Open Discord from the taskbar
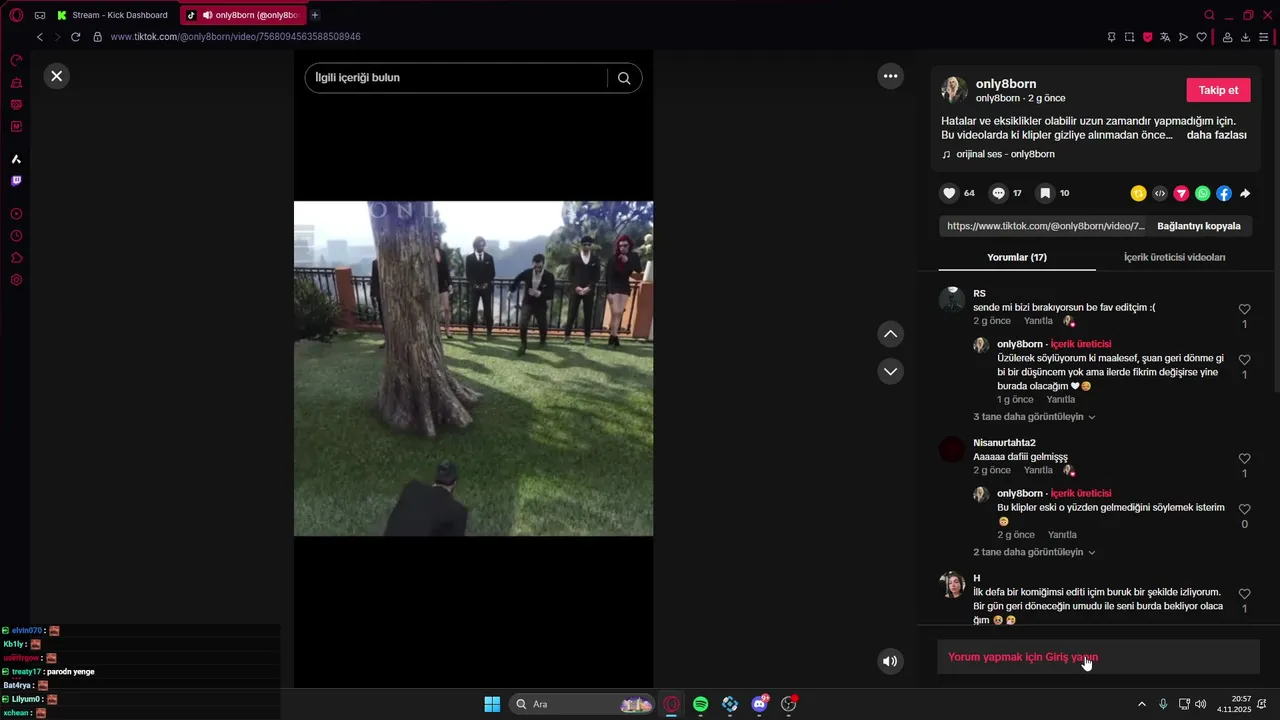1280x720 pixels. point(759,704)
